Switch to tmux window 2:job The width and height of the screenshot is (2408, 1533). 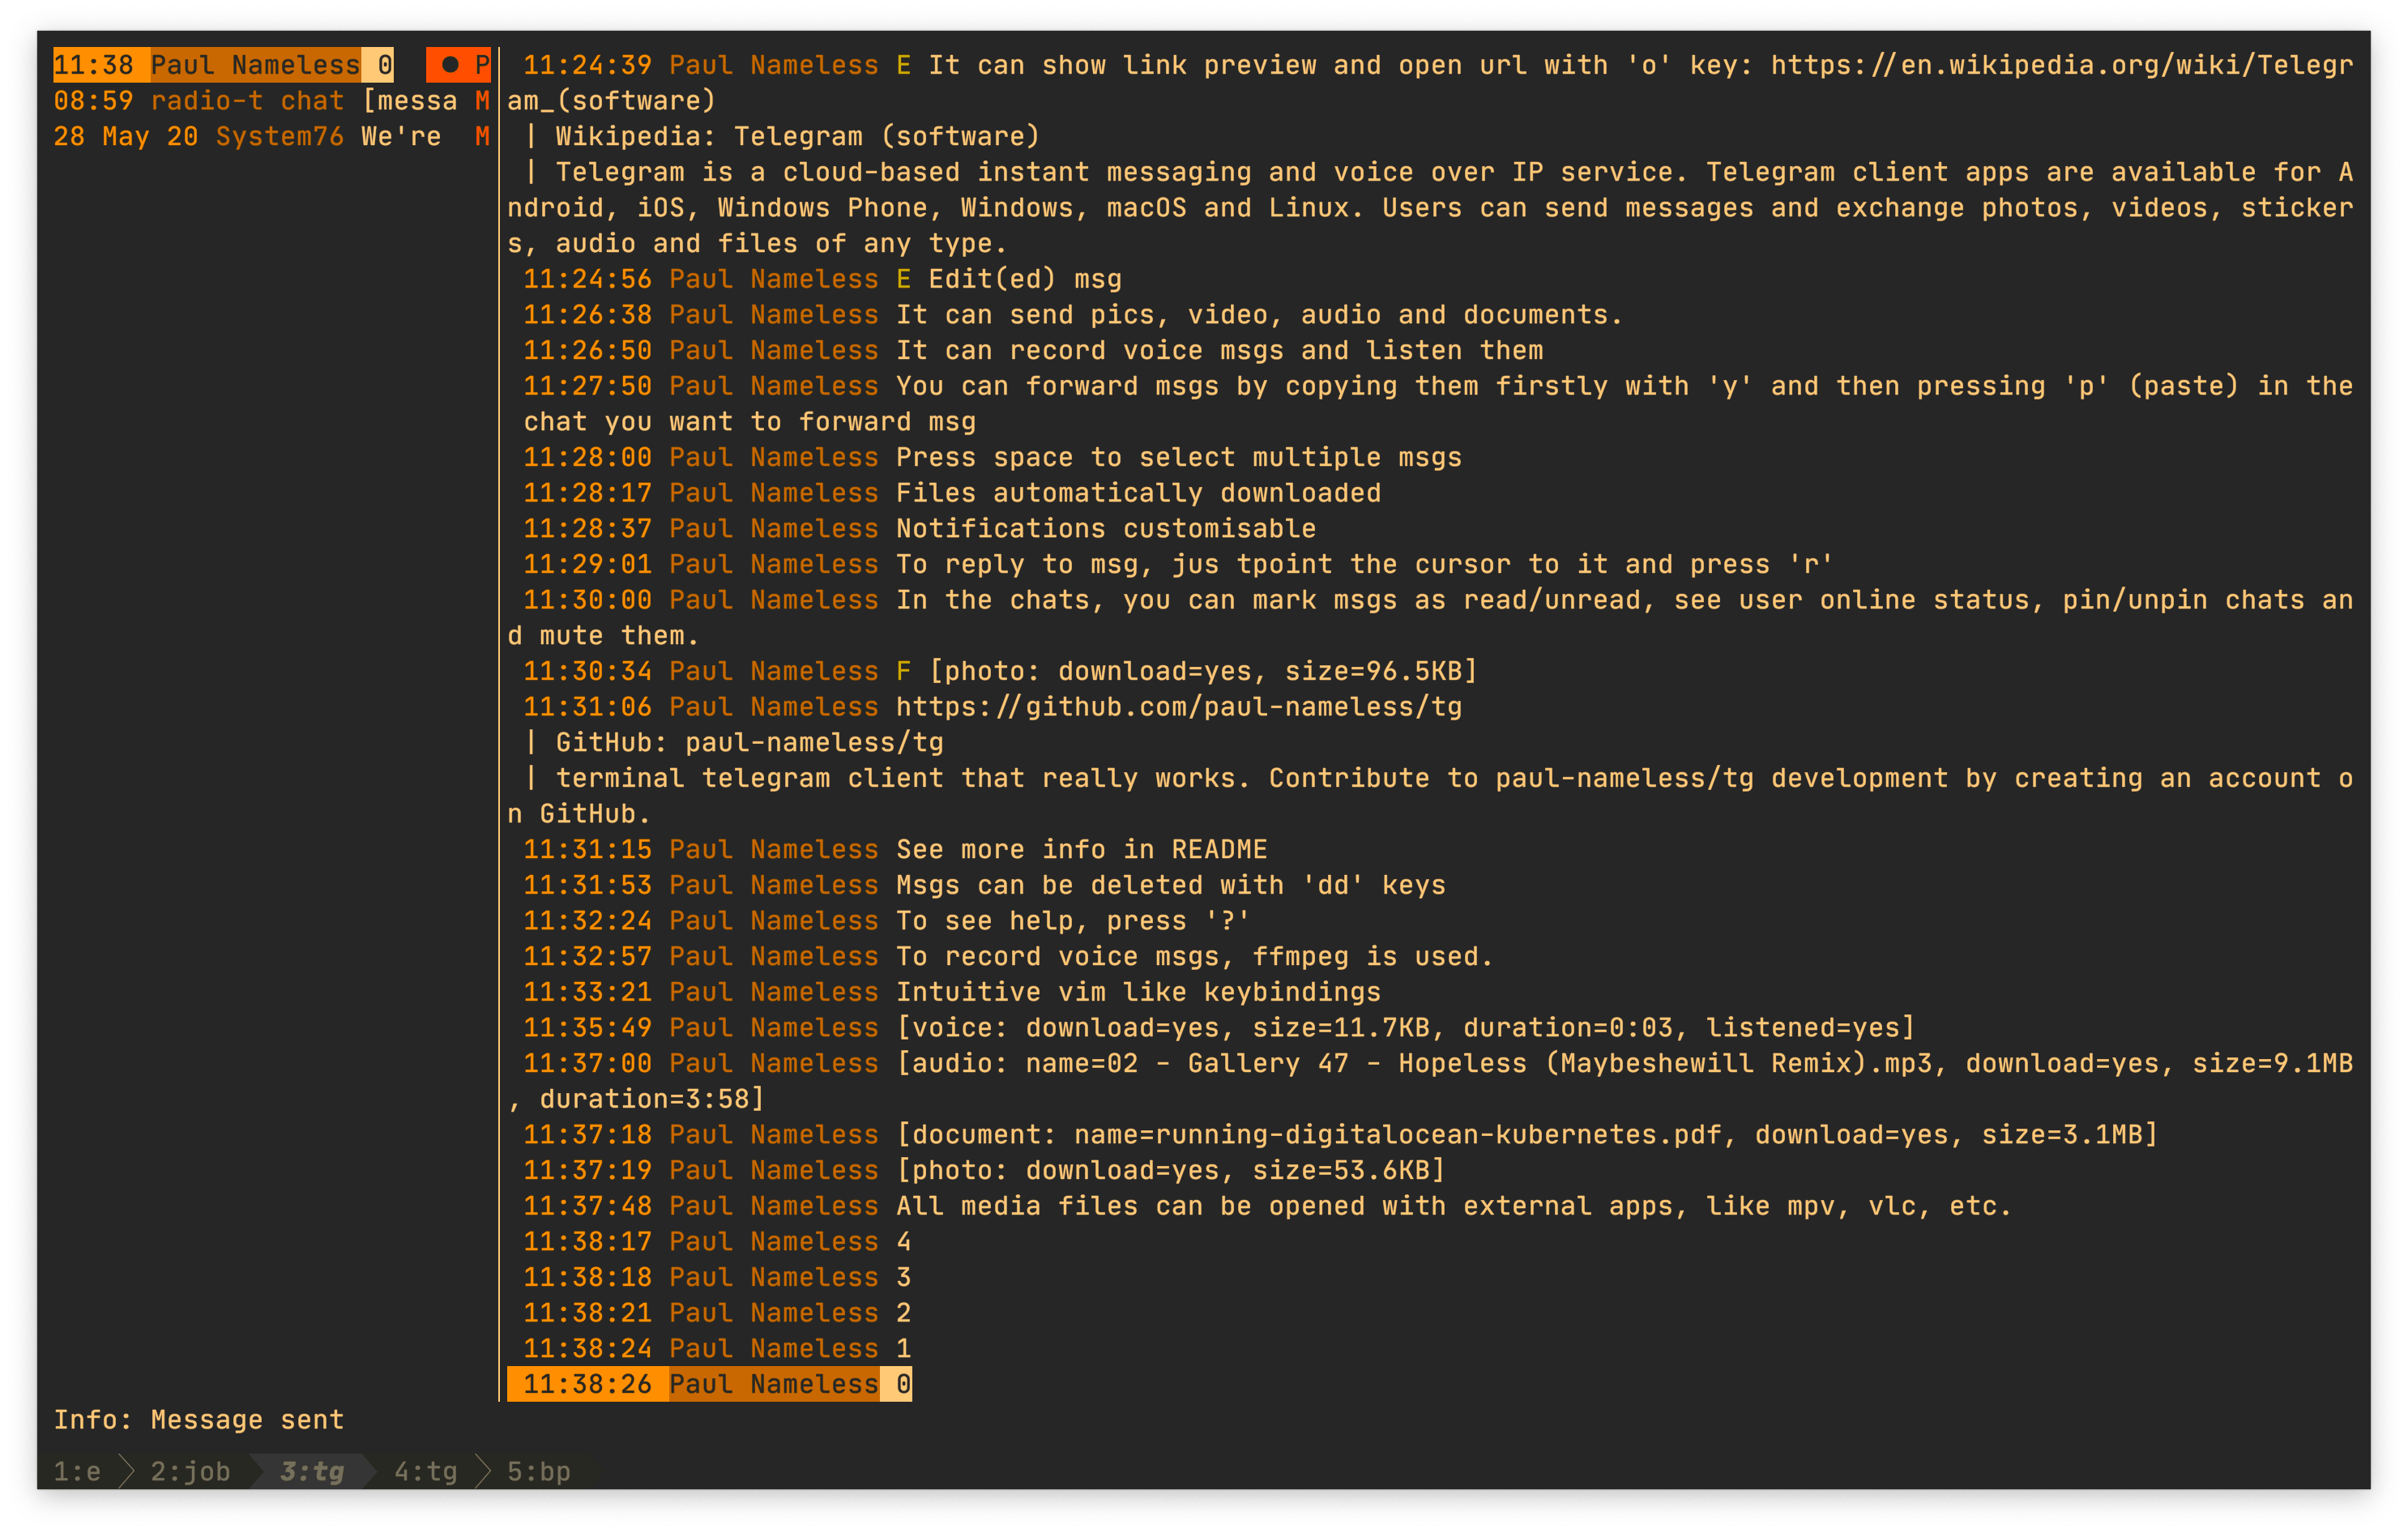point(190,1471)
